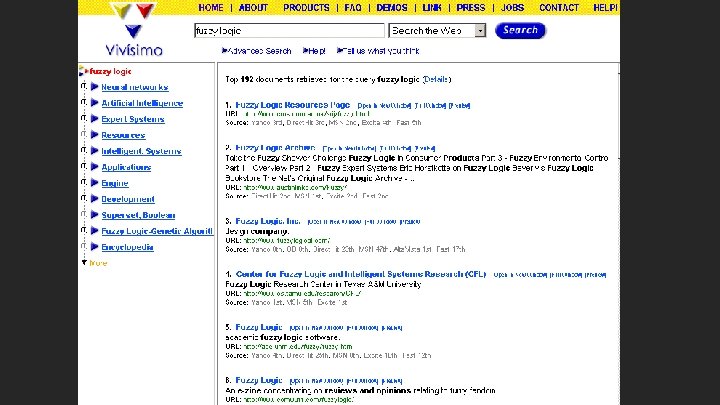The width and height of the screenshot is (720, 405).
Task: Click the arrow icon beside Fuzzy Logic-Genetic Algorithm
Action: [95, 231]
